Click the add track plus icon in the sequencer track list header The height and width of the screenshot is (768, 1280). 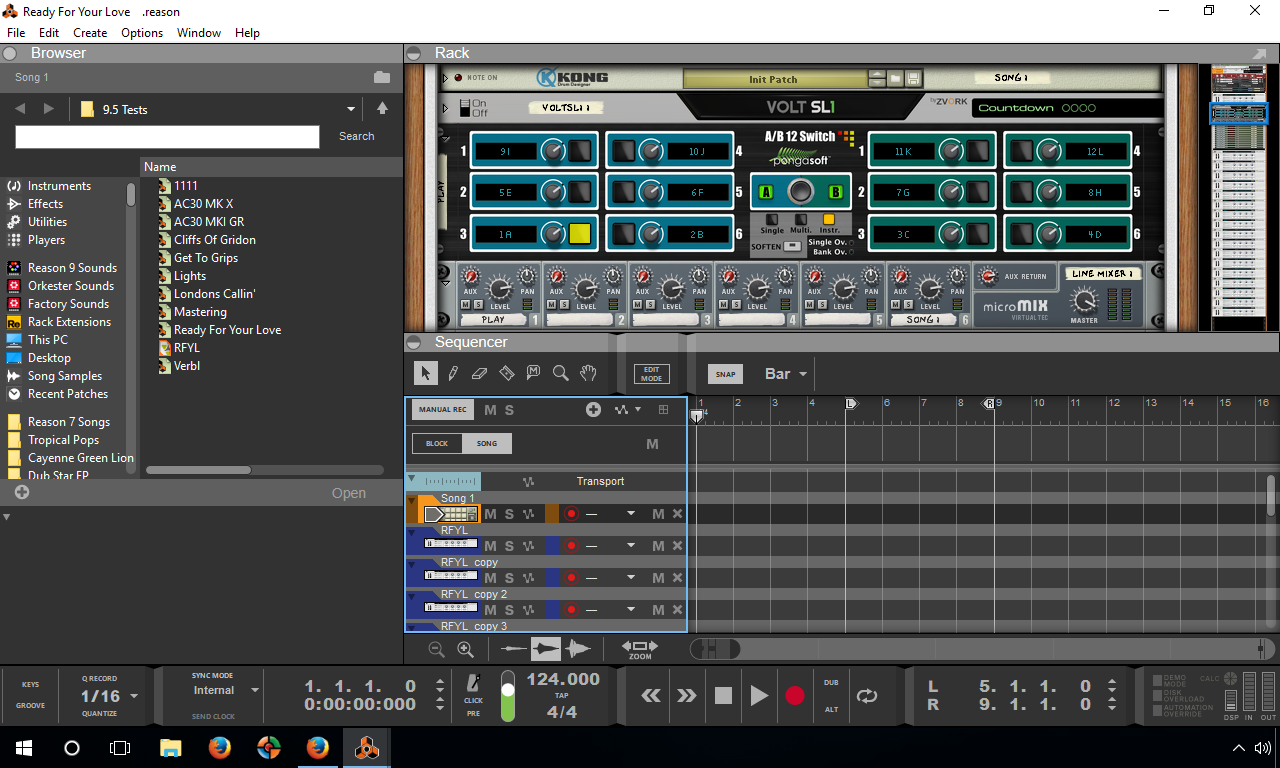click(x=593, y=410)
